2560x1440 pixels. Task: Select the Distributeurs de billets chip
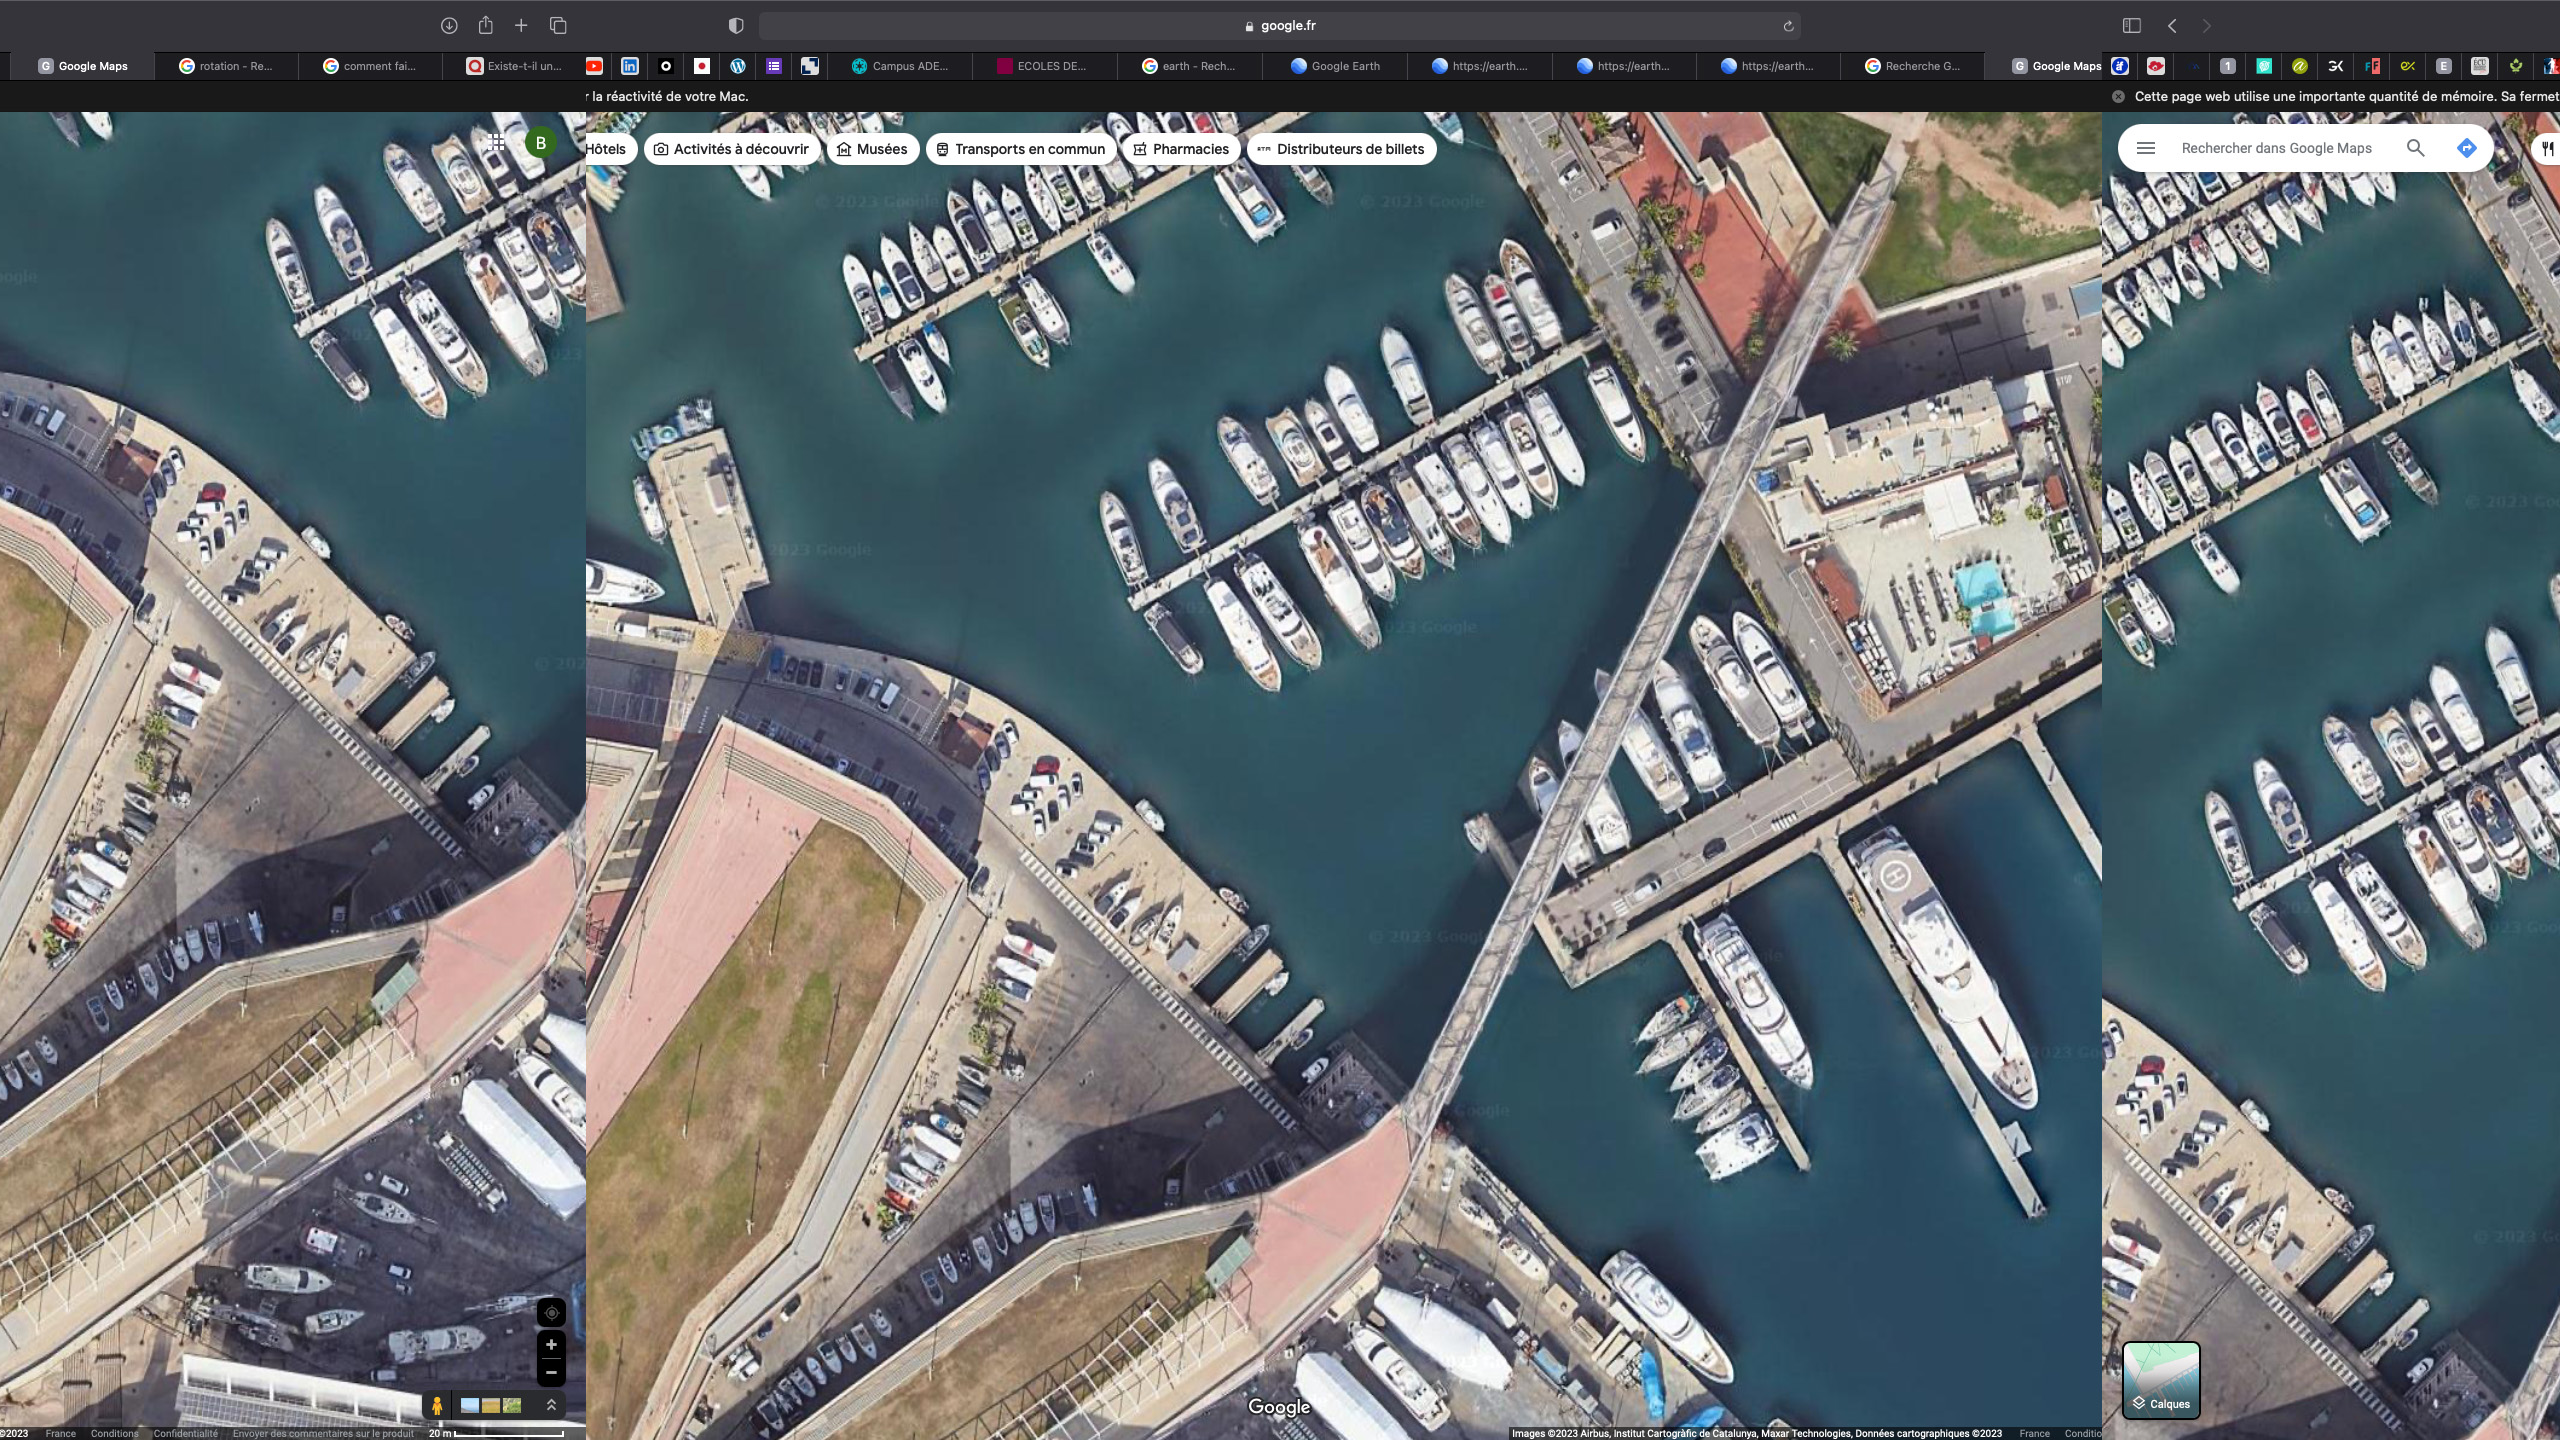pos(1341,149)
